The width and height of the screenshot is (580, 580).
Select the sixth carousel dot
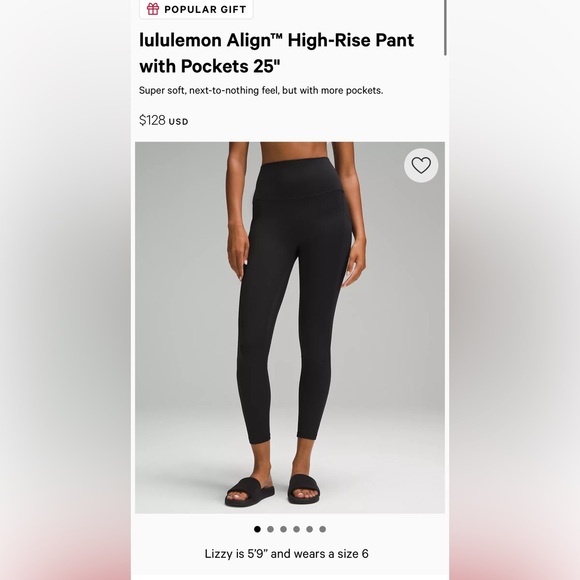pos(323,529)
